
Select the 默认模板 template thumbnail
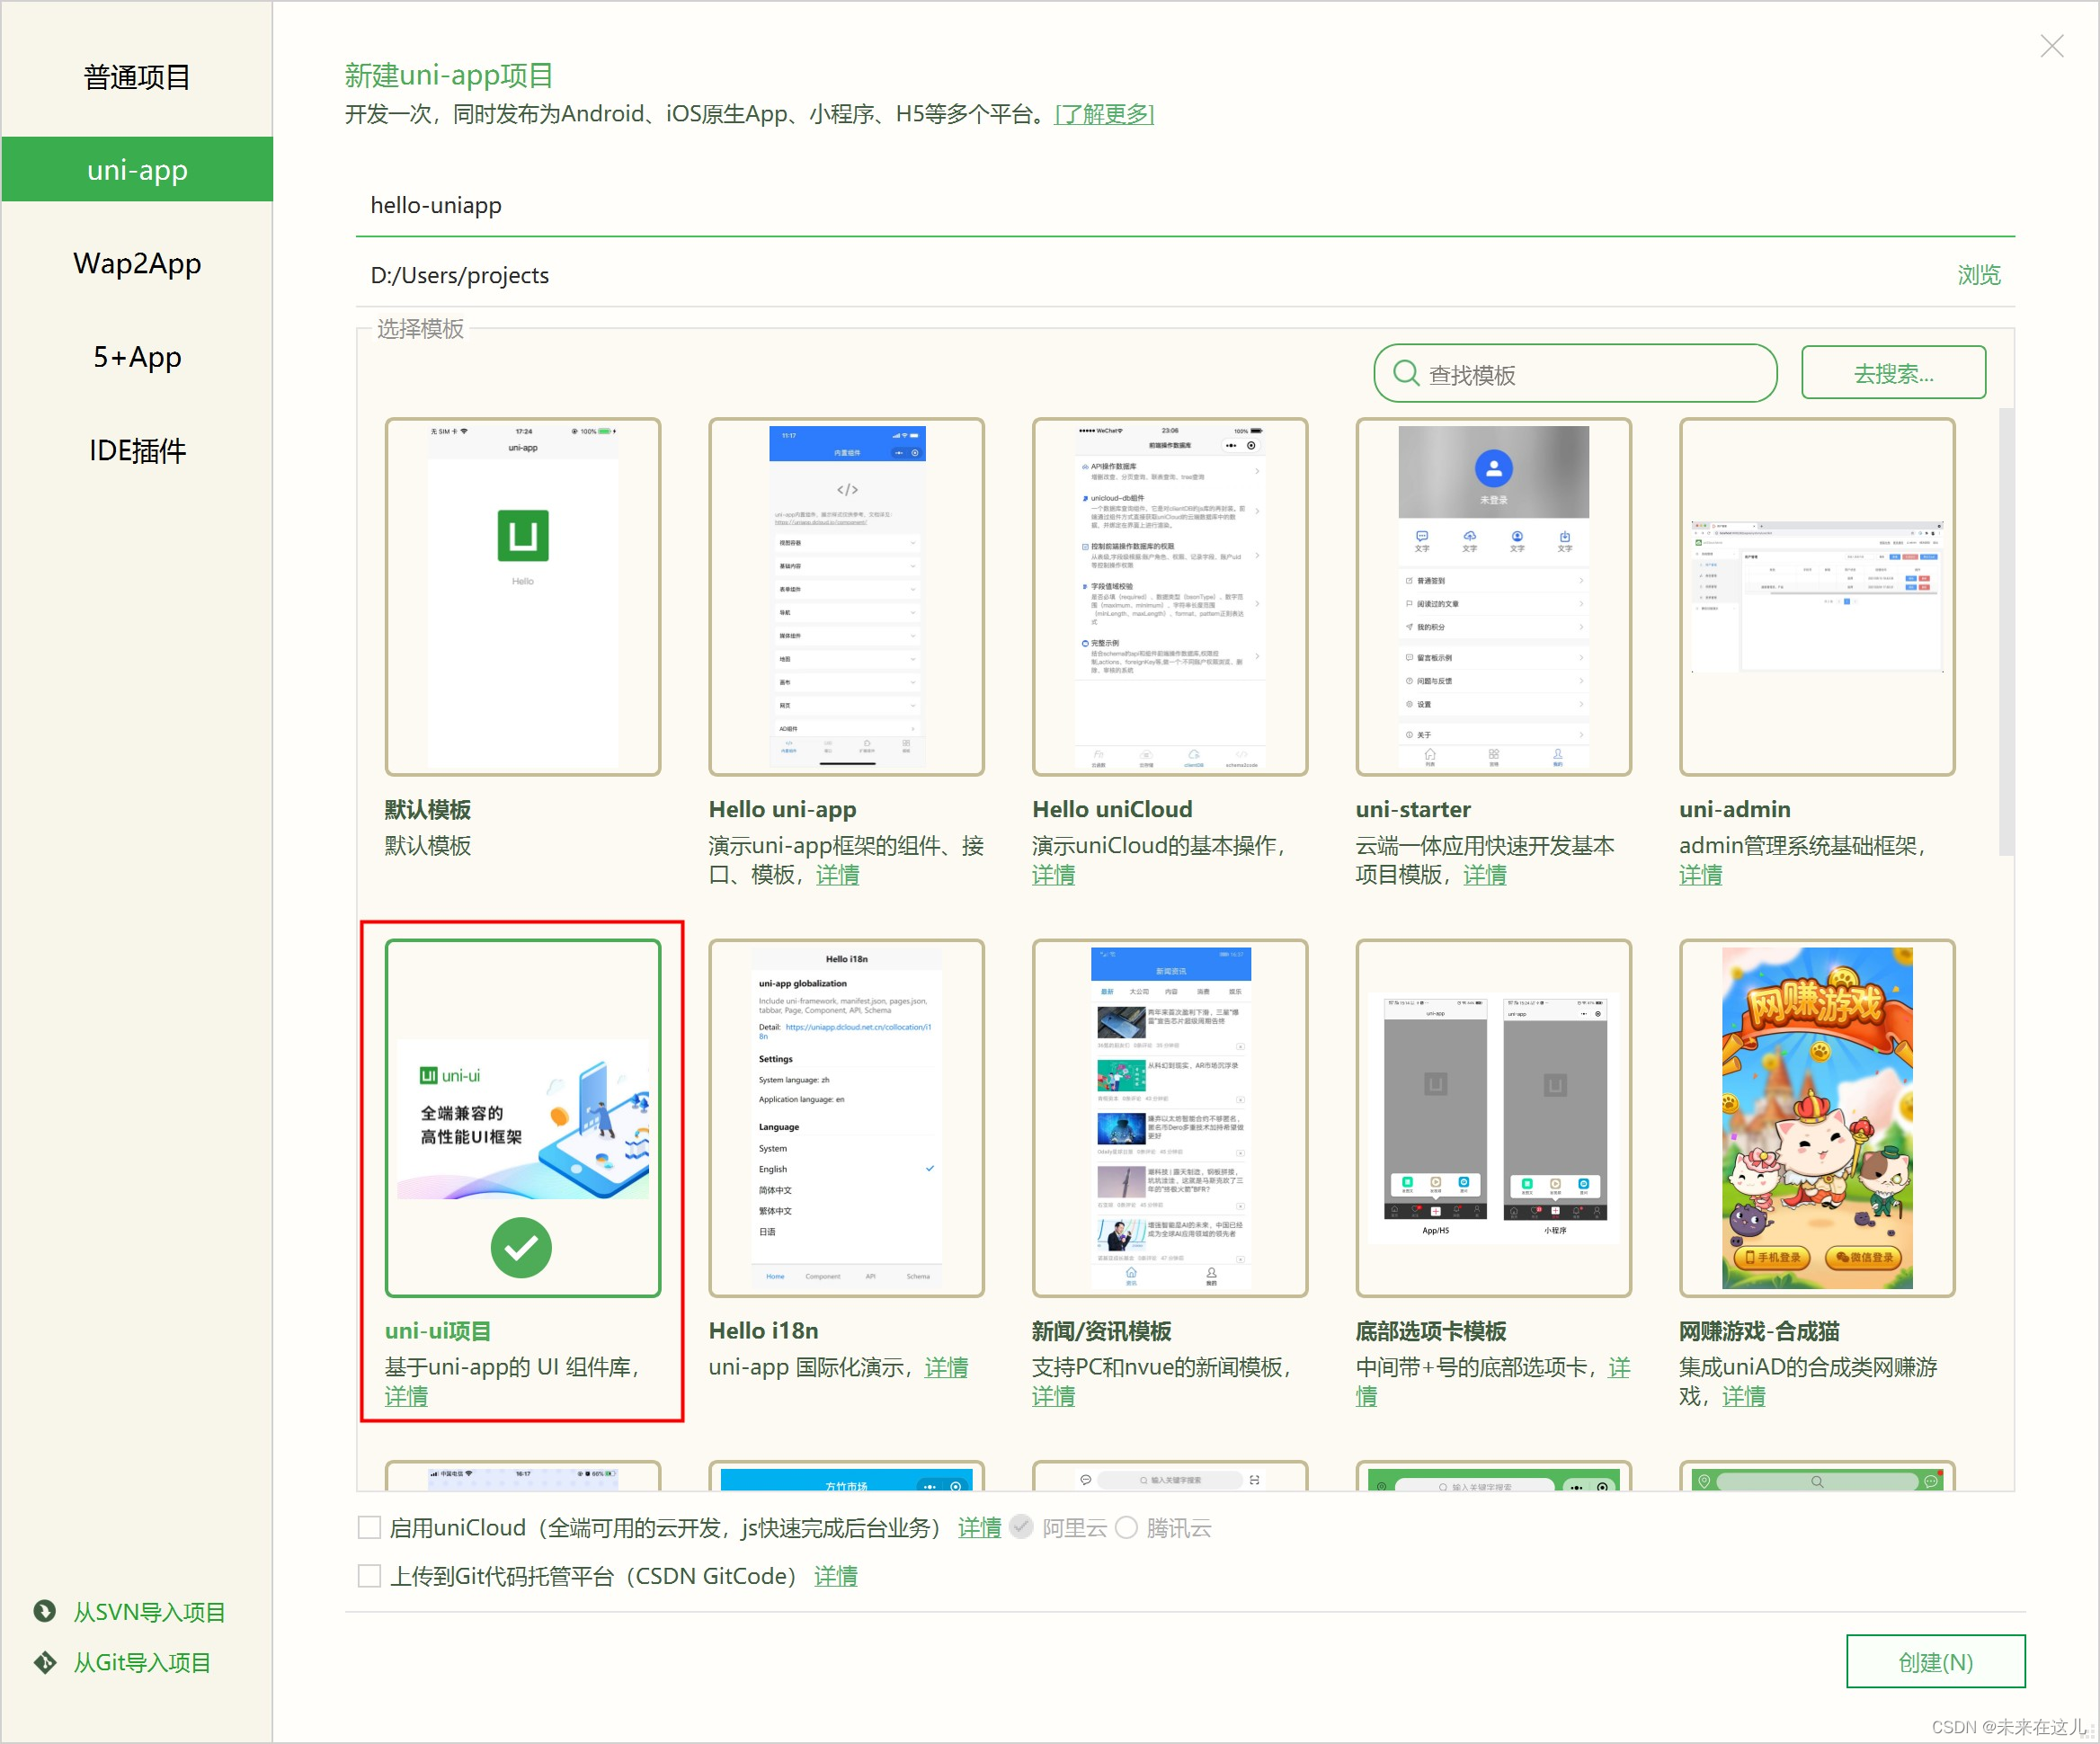pyautogui.click(x=522, y=597)
